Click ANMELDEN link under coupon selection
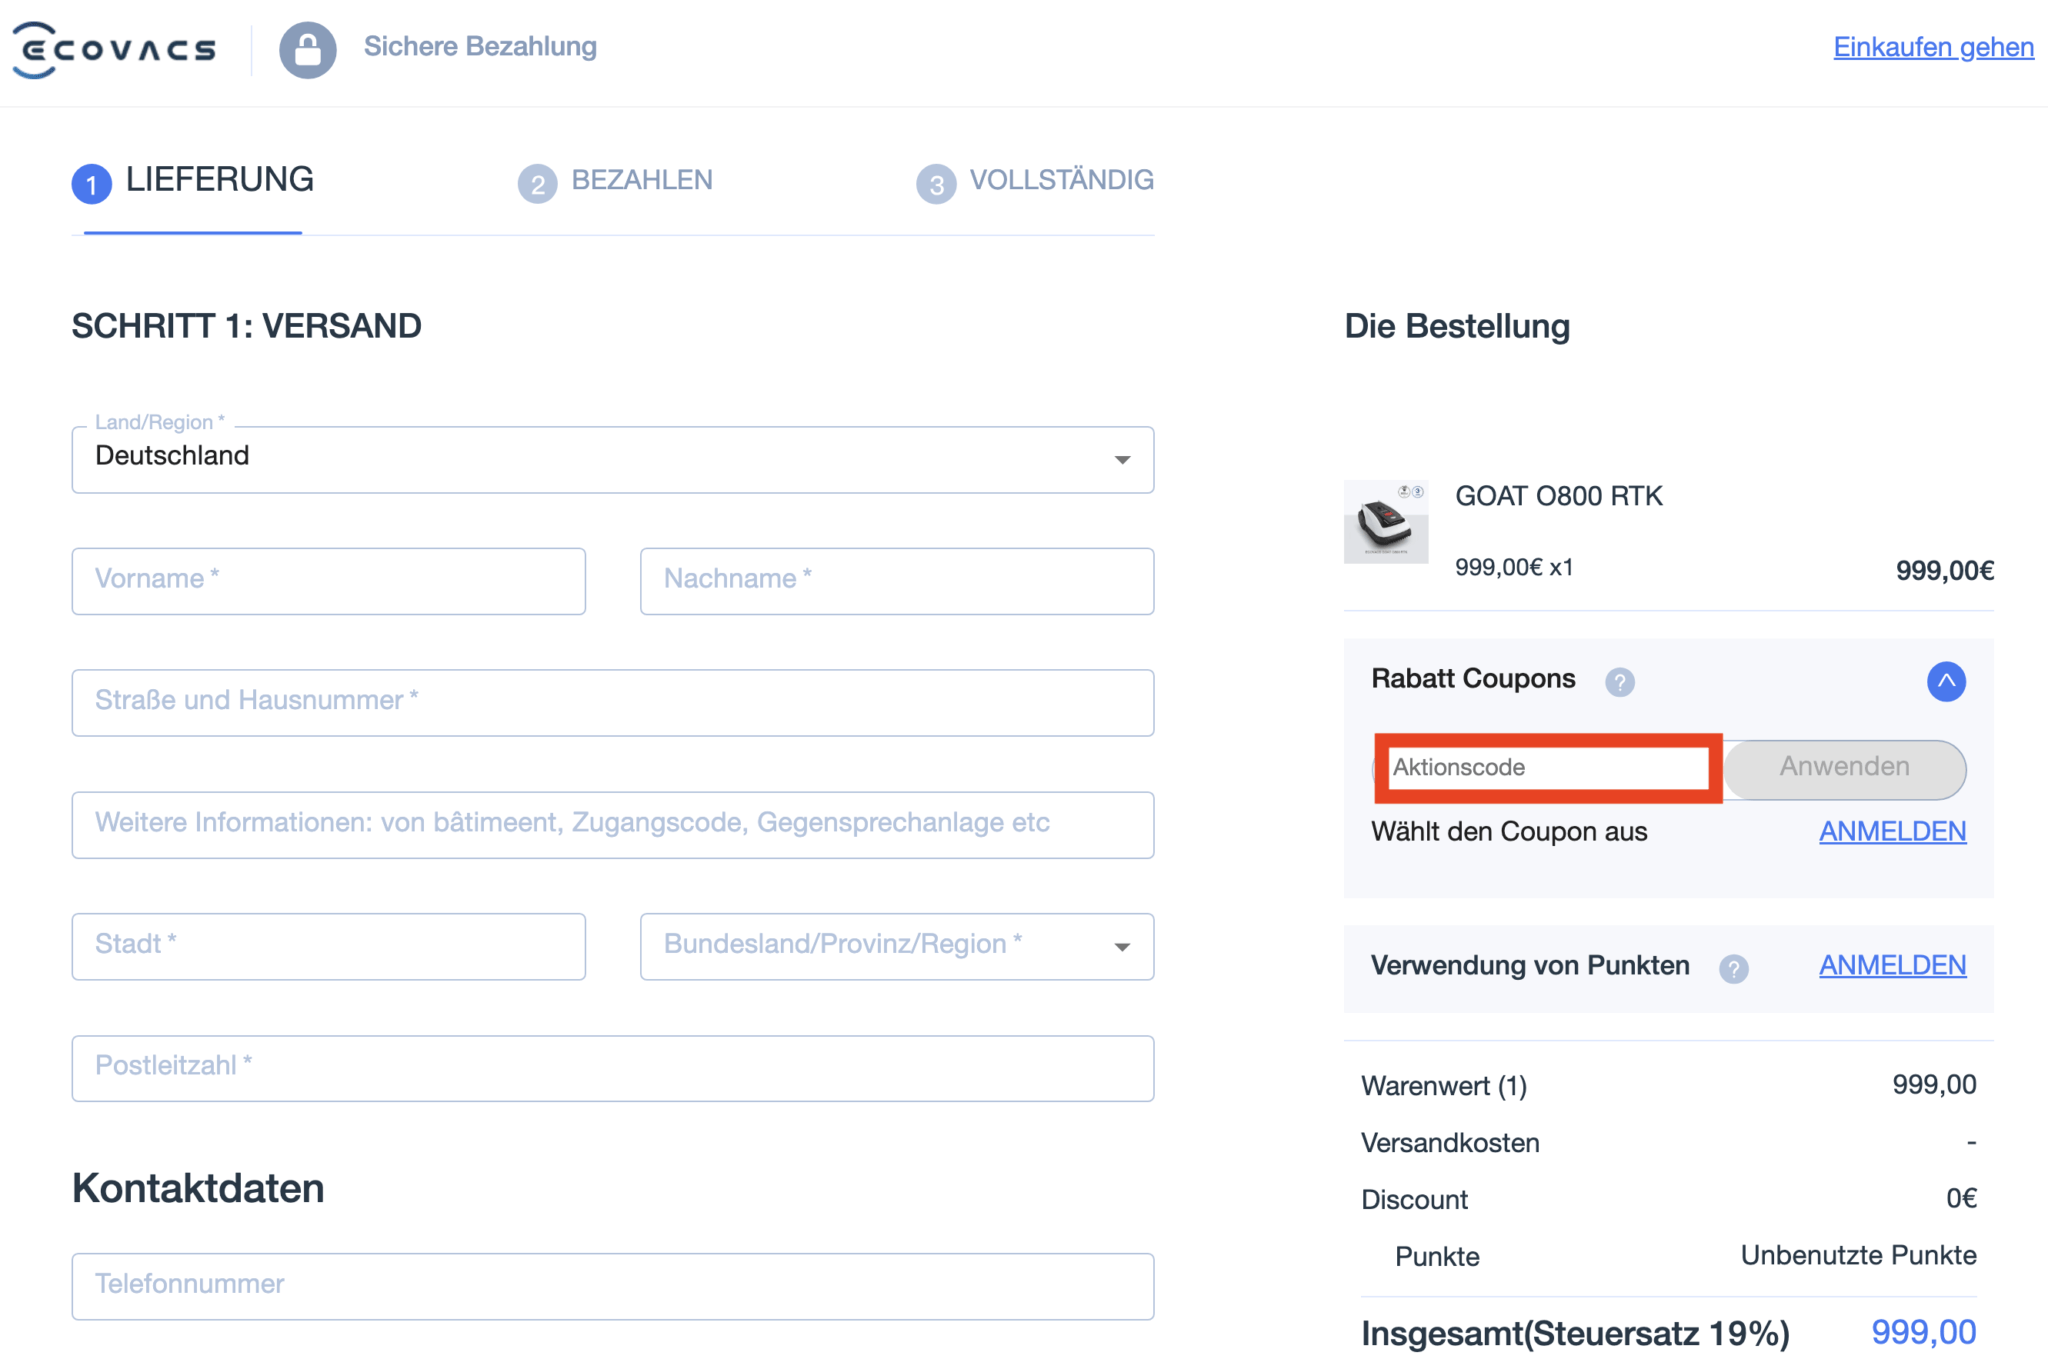Image resolution: width=2048 pixels, height=1359 pixels. point(1891,831)
